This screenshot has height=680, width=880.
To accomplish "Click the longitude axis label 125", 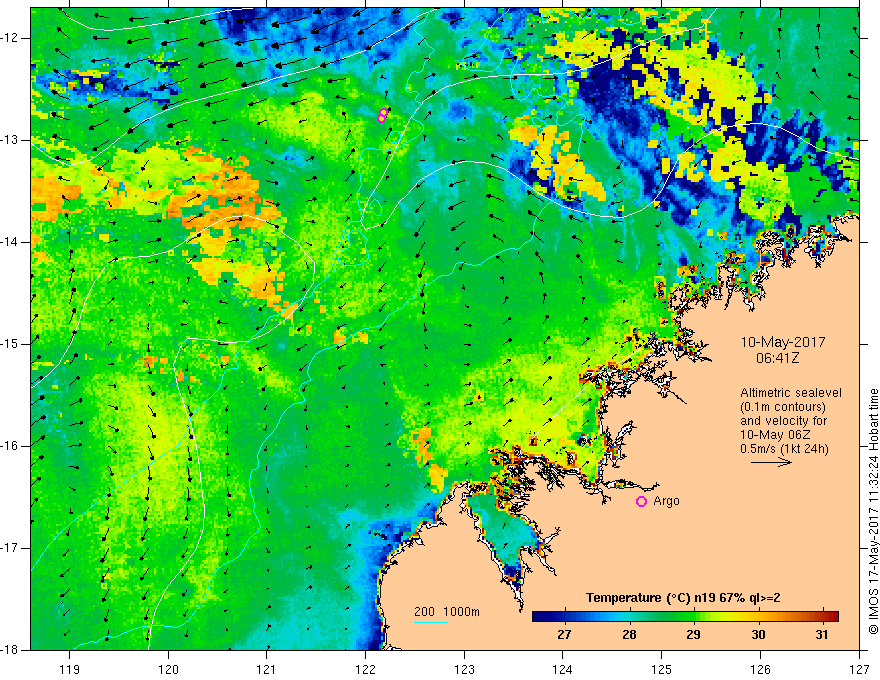I will [662, 669].
